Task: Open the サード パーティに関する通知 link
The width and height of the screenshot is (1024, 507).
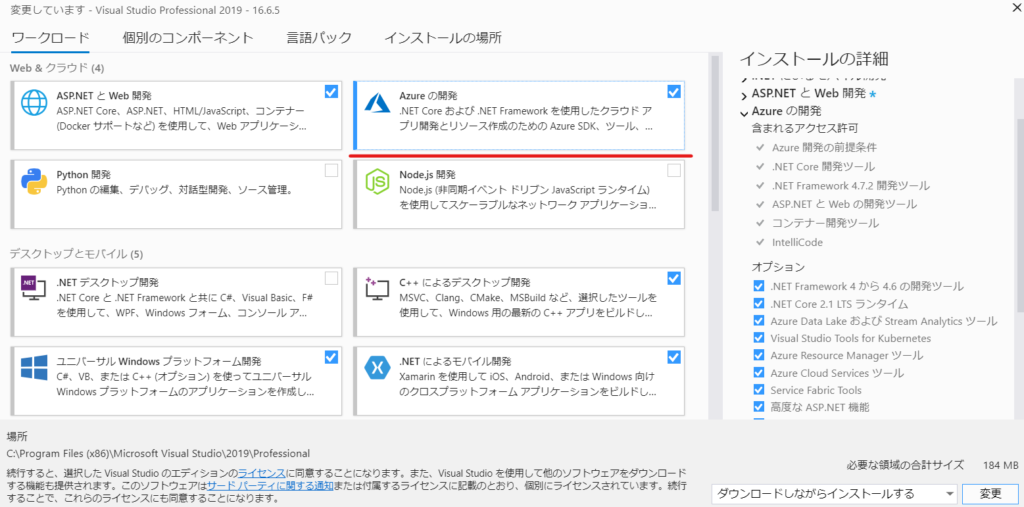Action: point(270,486)
